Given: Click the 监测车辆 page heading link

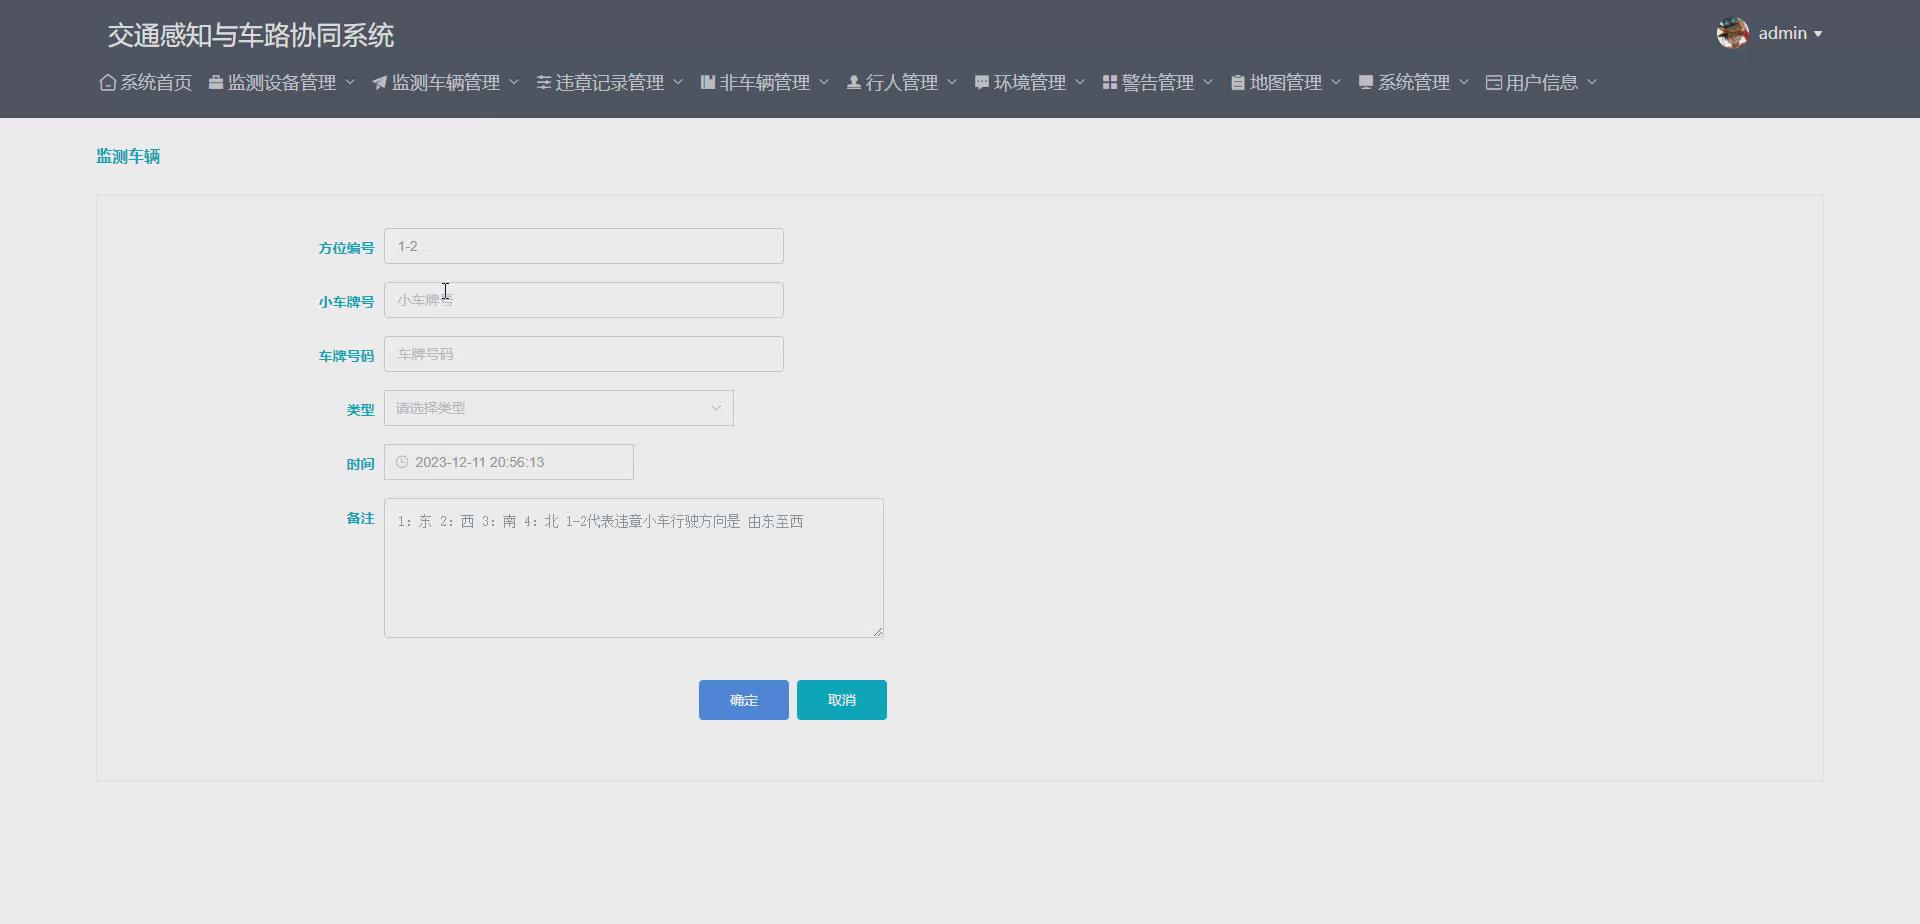Looking at the screenshot, I should pos(127,156).
